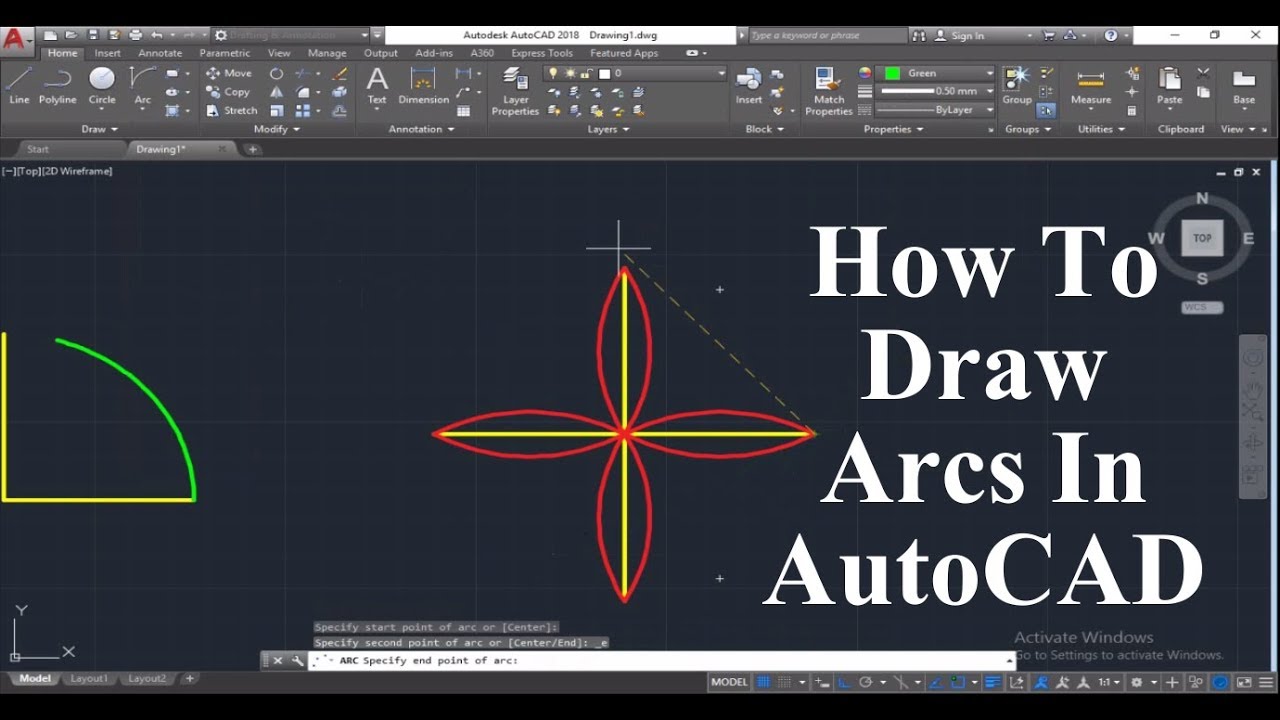Open the lineweight 0.50 mm dropdown
This screenshot has width=1280, height=720.
click(936, 91)
